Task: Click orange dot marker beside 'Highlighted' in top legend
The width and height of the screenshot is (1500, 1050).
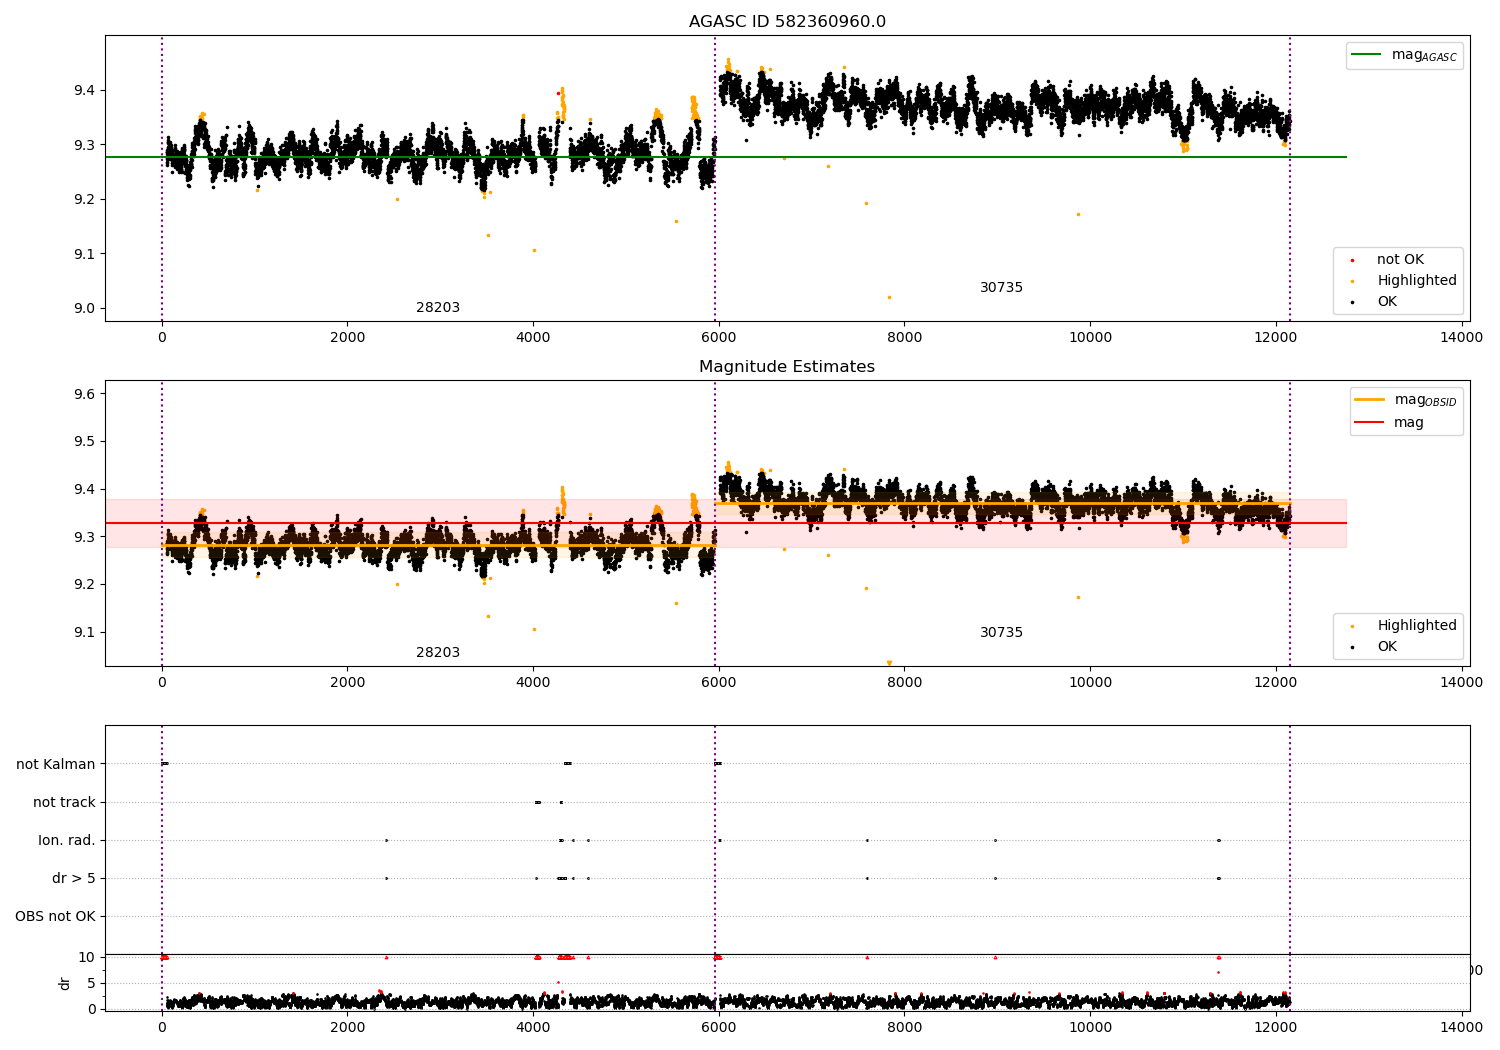Action: (x=1353, y=281)
